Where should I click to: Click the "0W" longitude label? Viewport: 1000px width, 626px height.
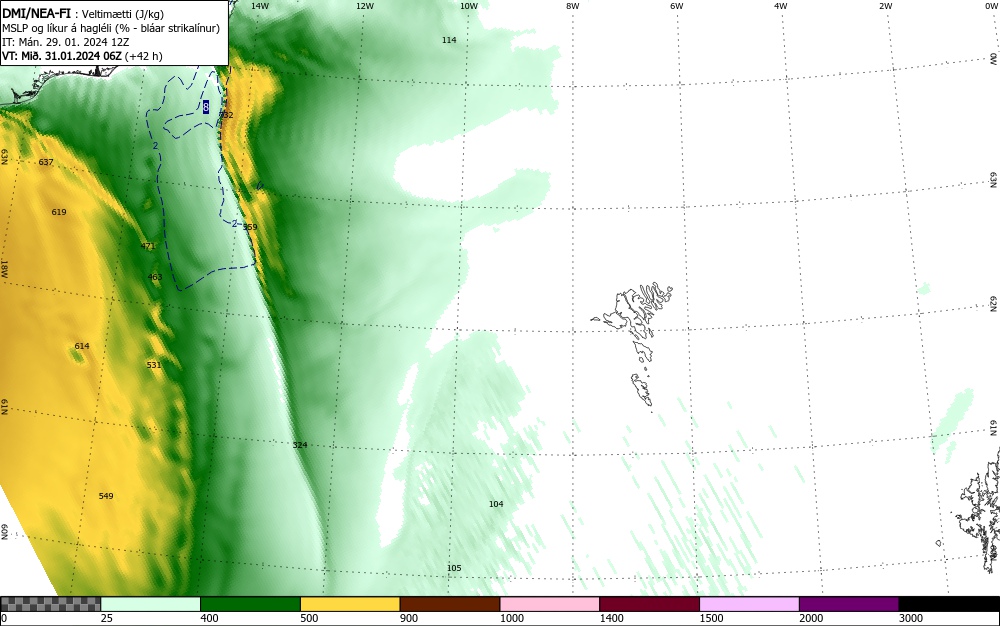tap(990, 6)
